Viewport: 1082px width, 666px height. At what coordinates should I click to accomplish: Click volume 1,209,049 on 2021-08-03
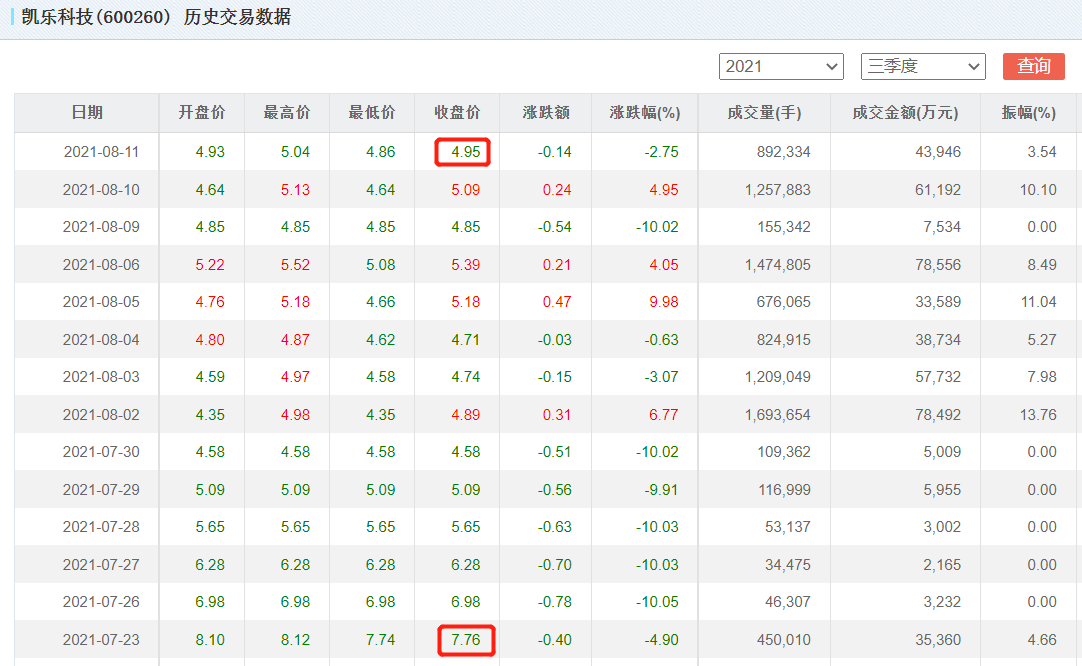coord(778,377)
